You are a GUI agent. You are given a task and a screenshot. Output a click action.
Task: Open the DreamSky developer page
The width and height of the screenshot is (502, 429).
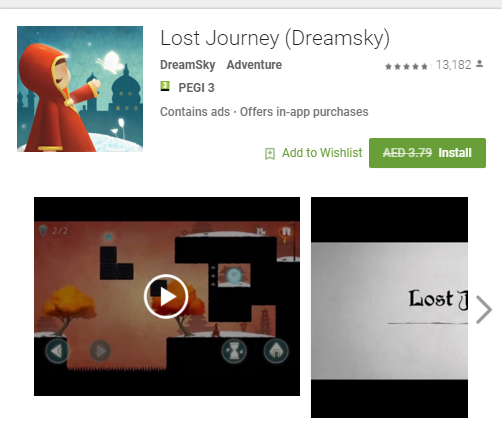coord(187,65)
